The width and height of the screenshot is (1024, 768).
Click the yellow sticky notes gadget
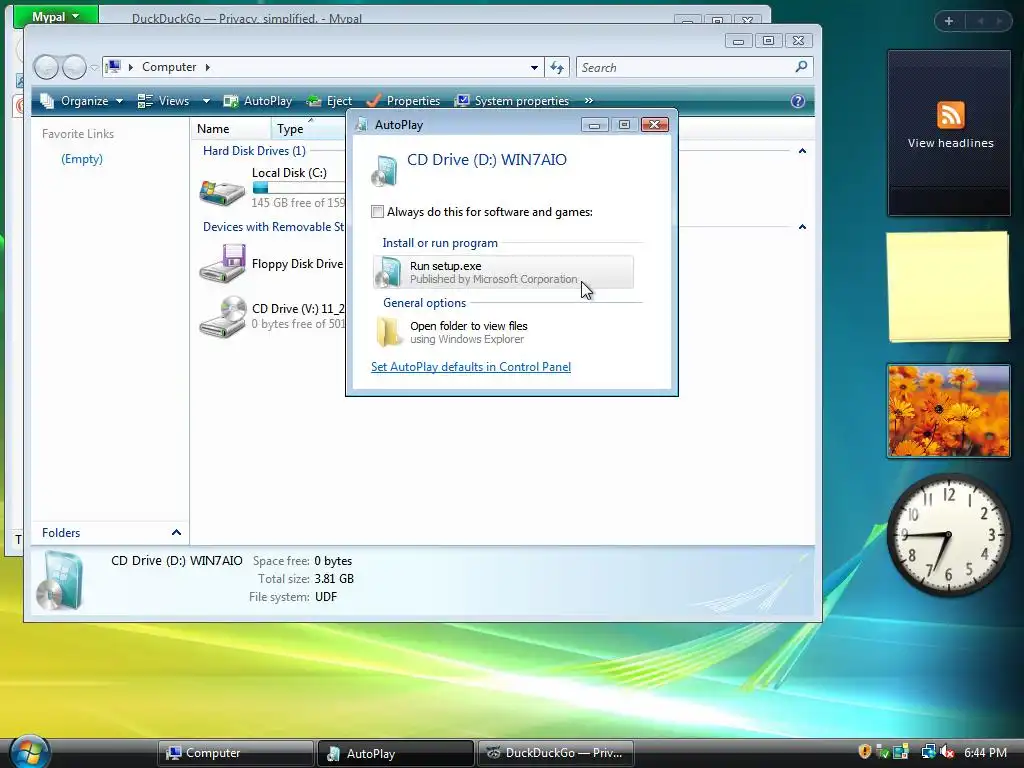[x=949, y=286]
